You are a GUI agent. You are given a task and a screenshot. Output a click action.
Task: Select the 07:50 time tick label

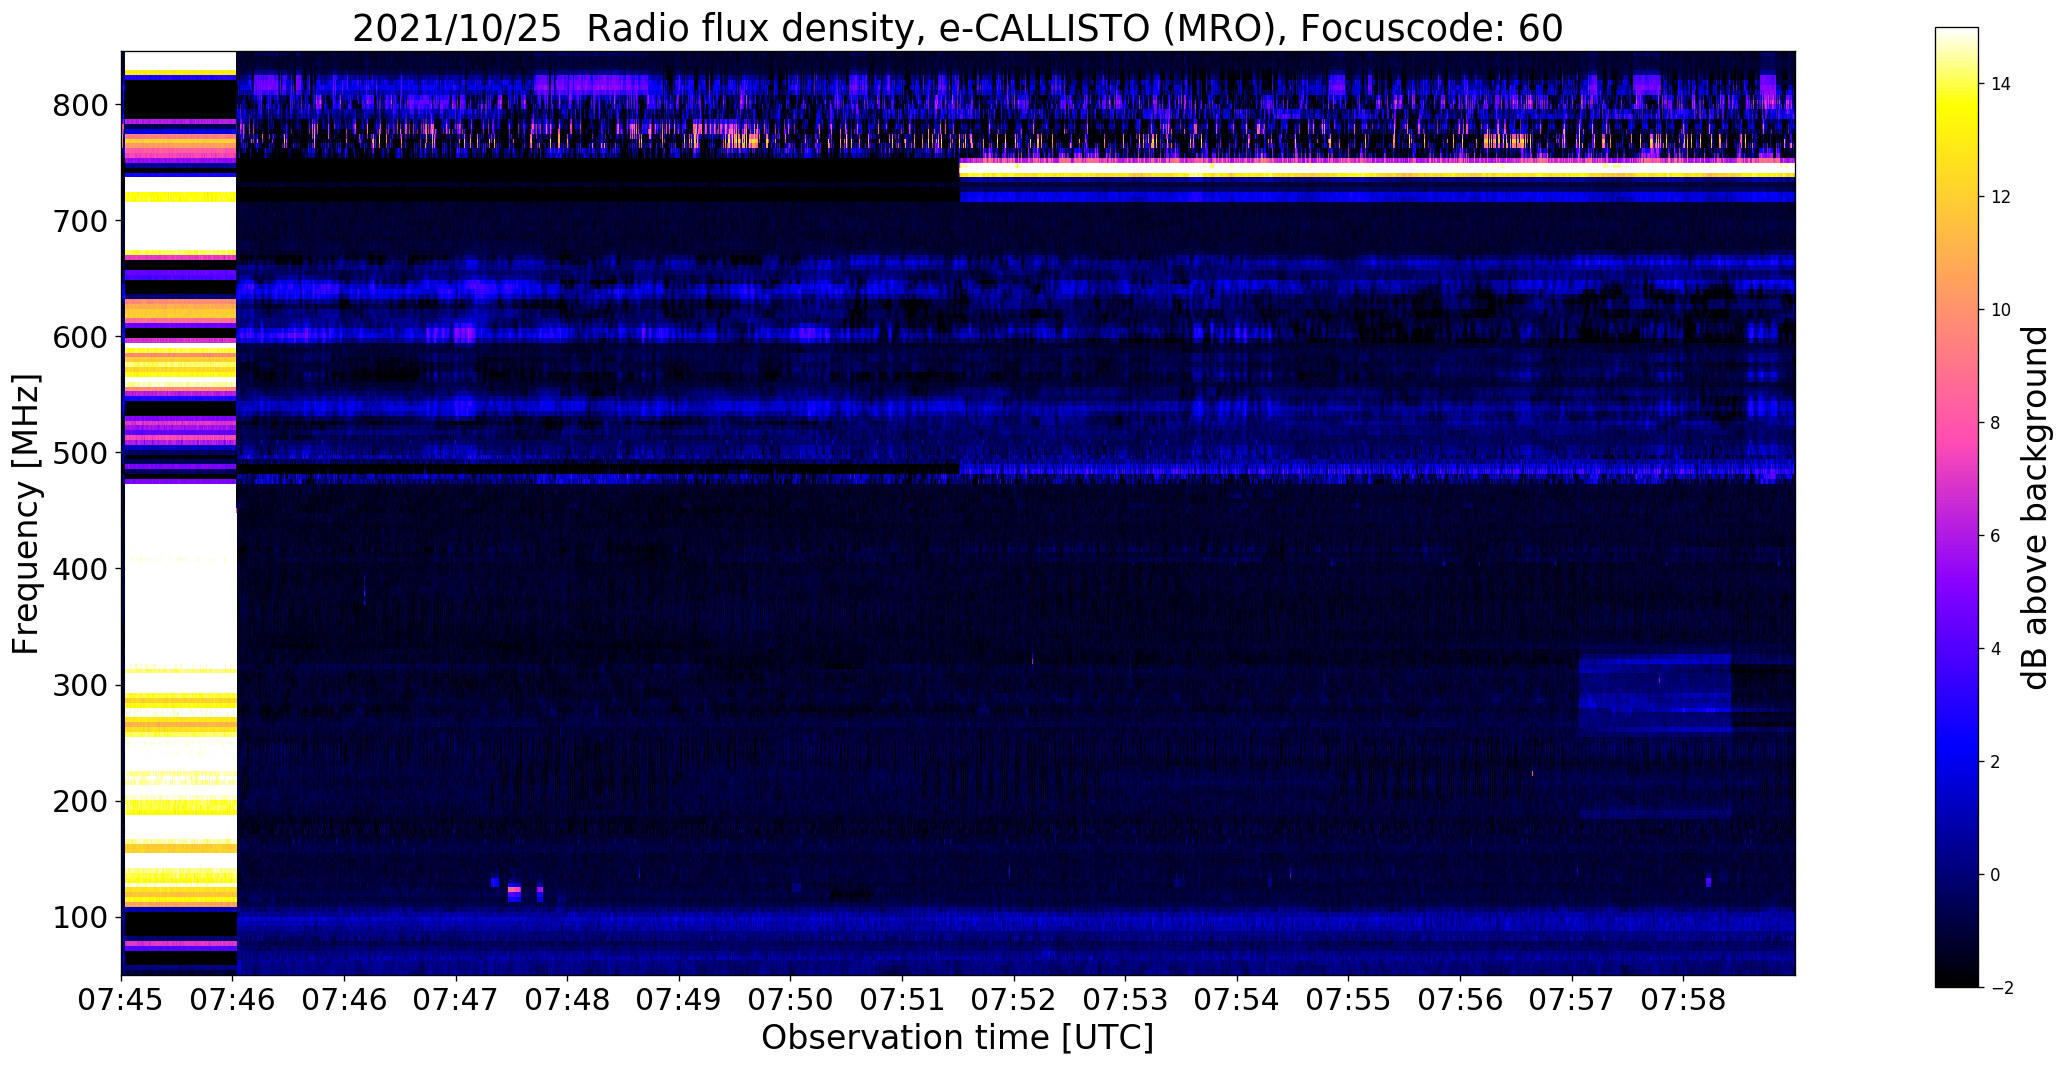pos(791,1001)
